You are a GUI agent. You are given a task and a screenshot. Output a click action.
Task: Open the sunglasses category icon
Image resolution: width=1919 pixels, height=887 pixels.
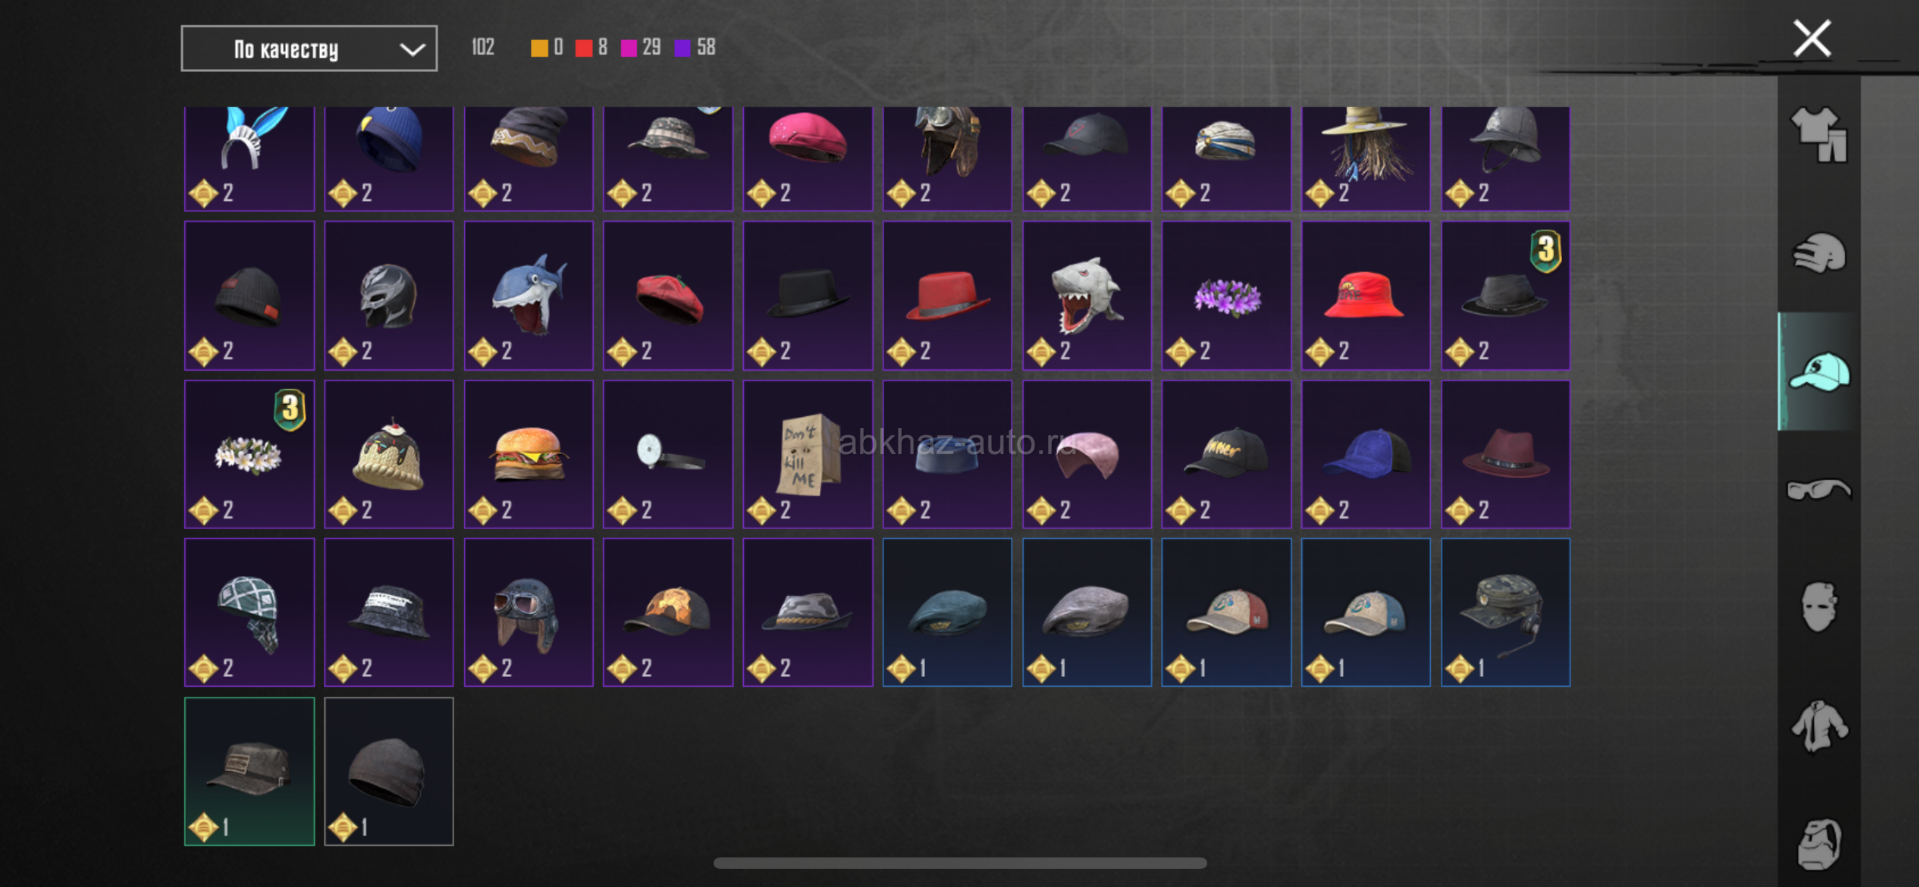[x=1819, y=490]
